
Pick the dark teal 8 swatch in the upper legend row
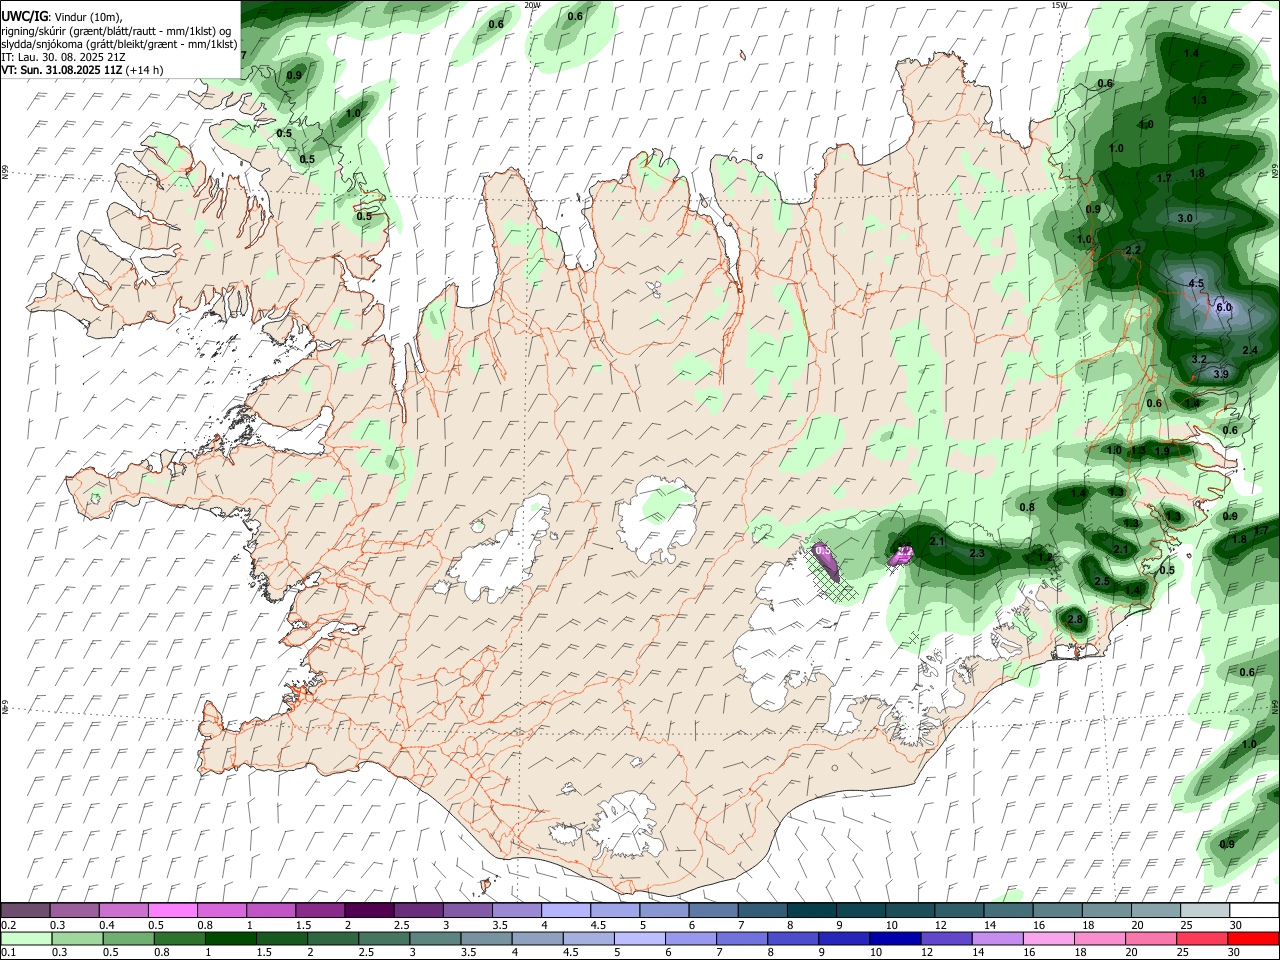point(811,910)
